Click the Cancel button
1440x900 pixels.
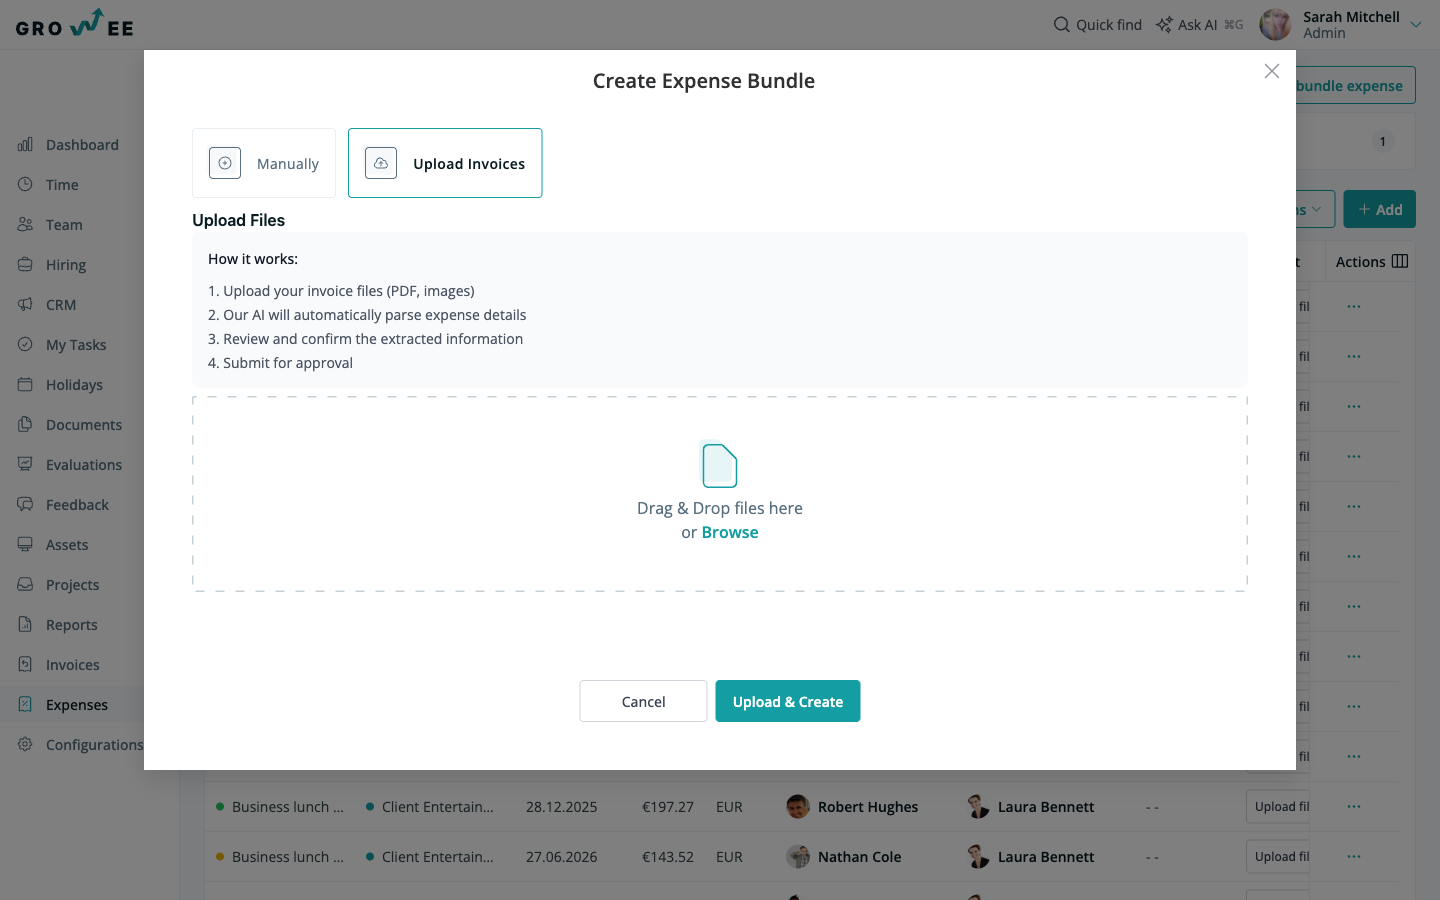[x=643, y=701]
